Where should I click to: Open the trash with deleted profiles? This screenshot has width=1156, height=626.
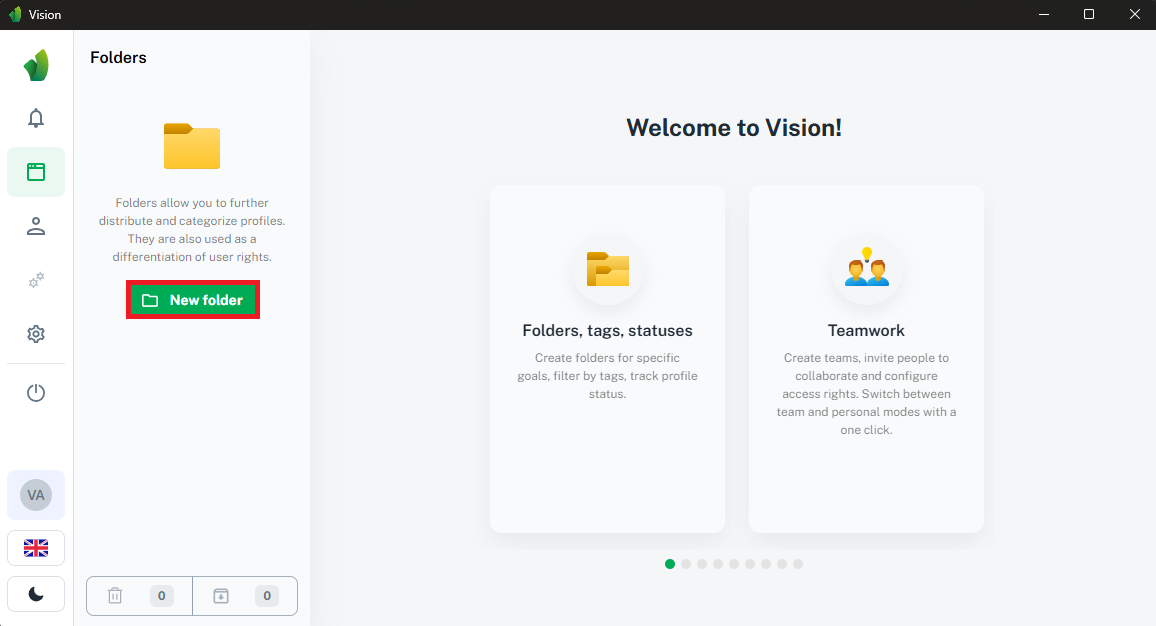(x=115, y=595)
